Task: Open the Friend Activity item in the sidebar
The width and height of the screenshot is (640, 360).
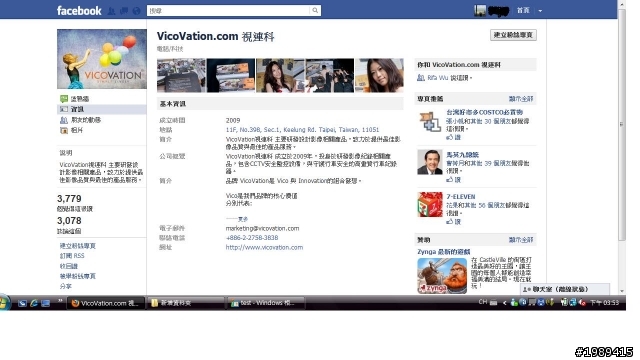Action: (86, 120)
